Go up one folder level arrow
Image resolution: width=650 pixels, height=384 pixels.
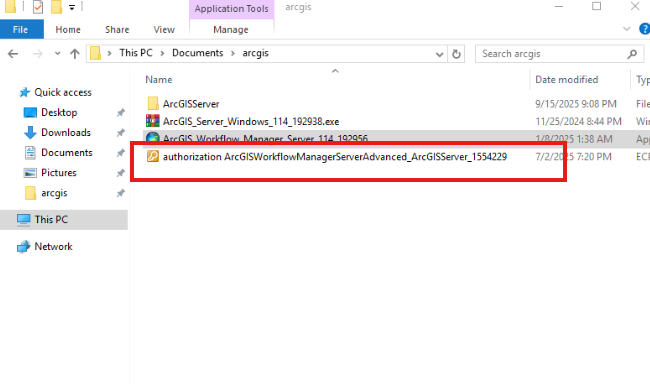[x=75, y=54]
